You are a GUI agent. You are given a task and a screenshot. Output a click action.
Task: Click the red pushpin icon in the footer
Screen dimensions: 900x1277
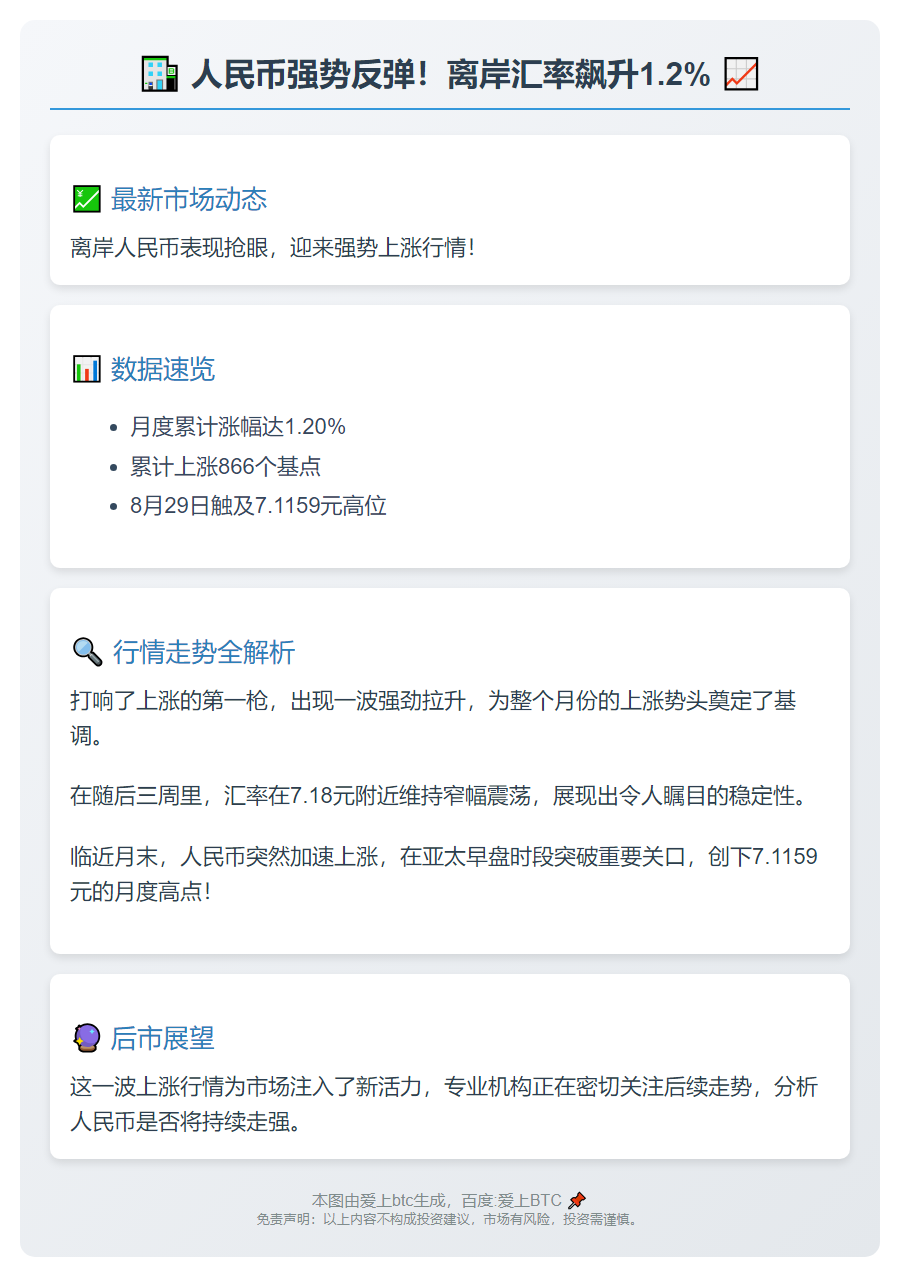click(x=577, y=1199)
